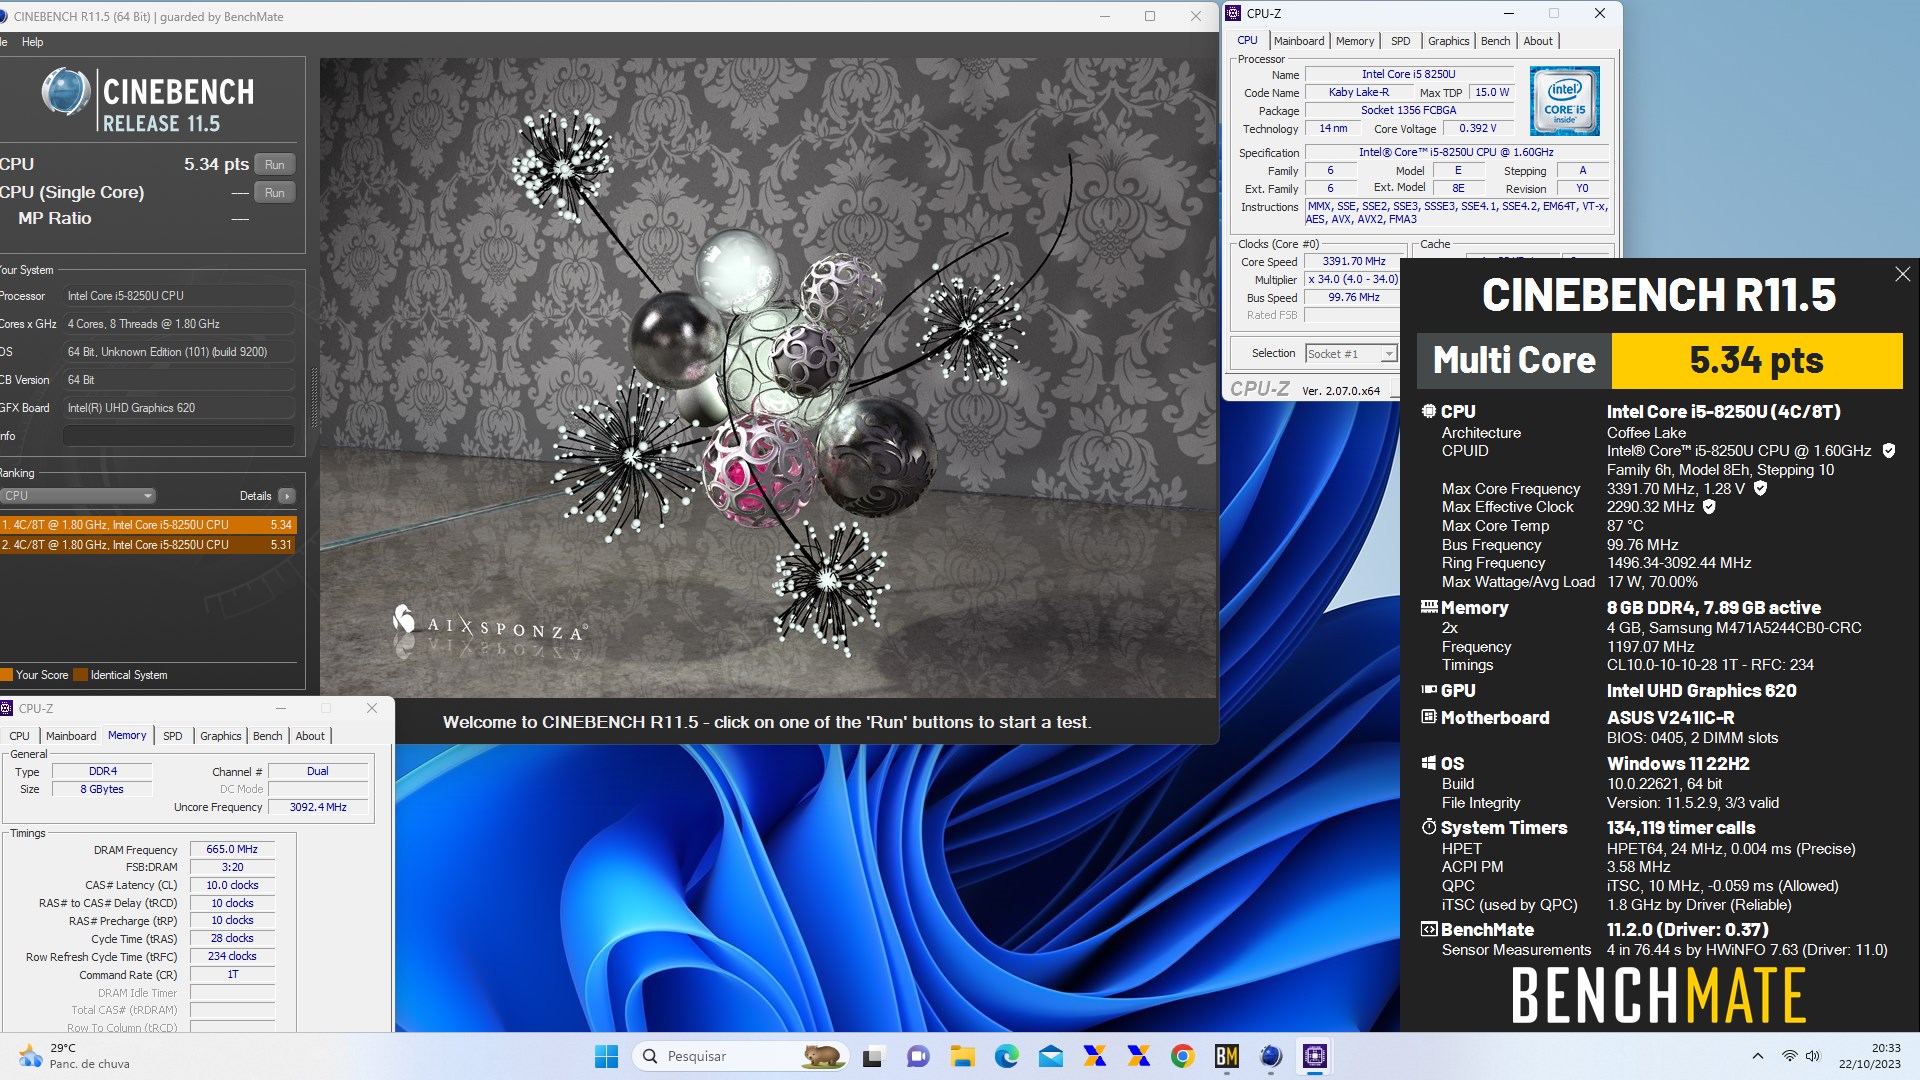Click the CPU chip icon in BenchMate
Screen dimensions: 1920x1080
(1429, 411)
